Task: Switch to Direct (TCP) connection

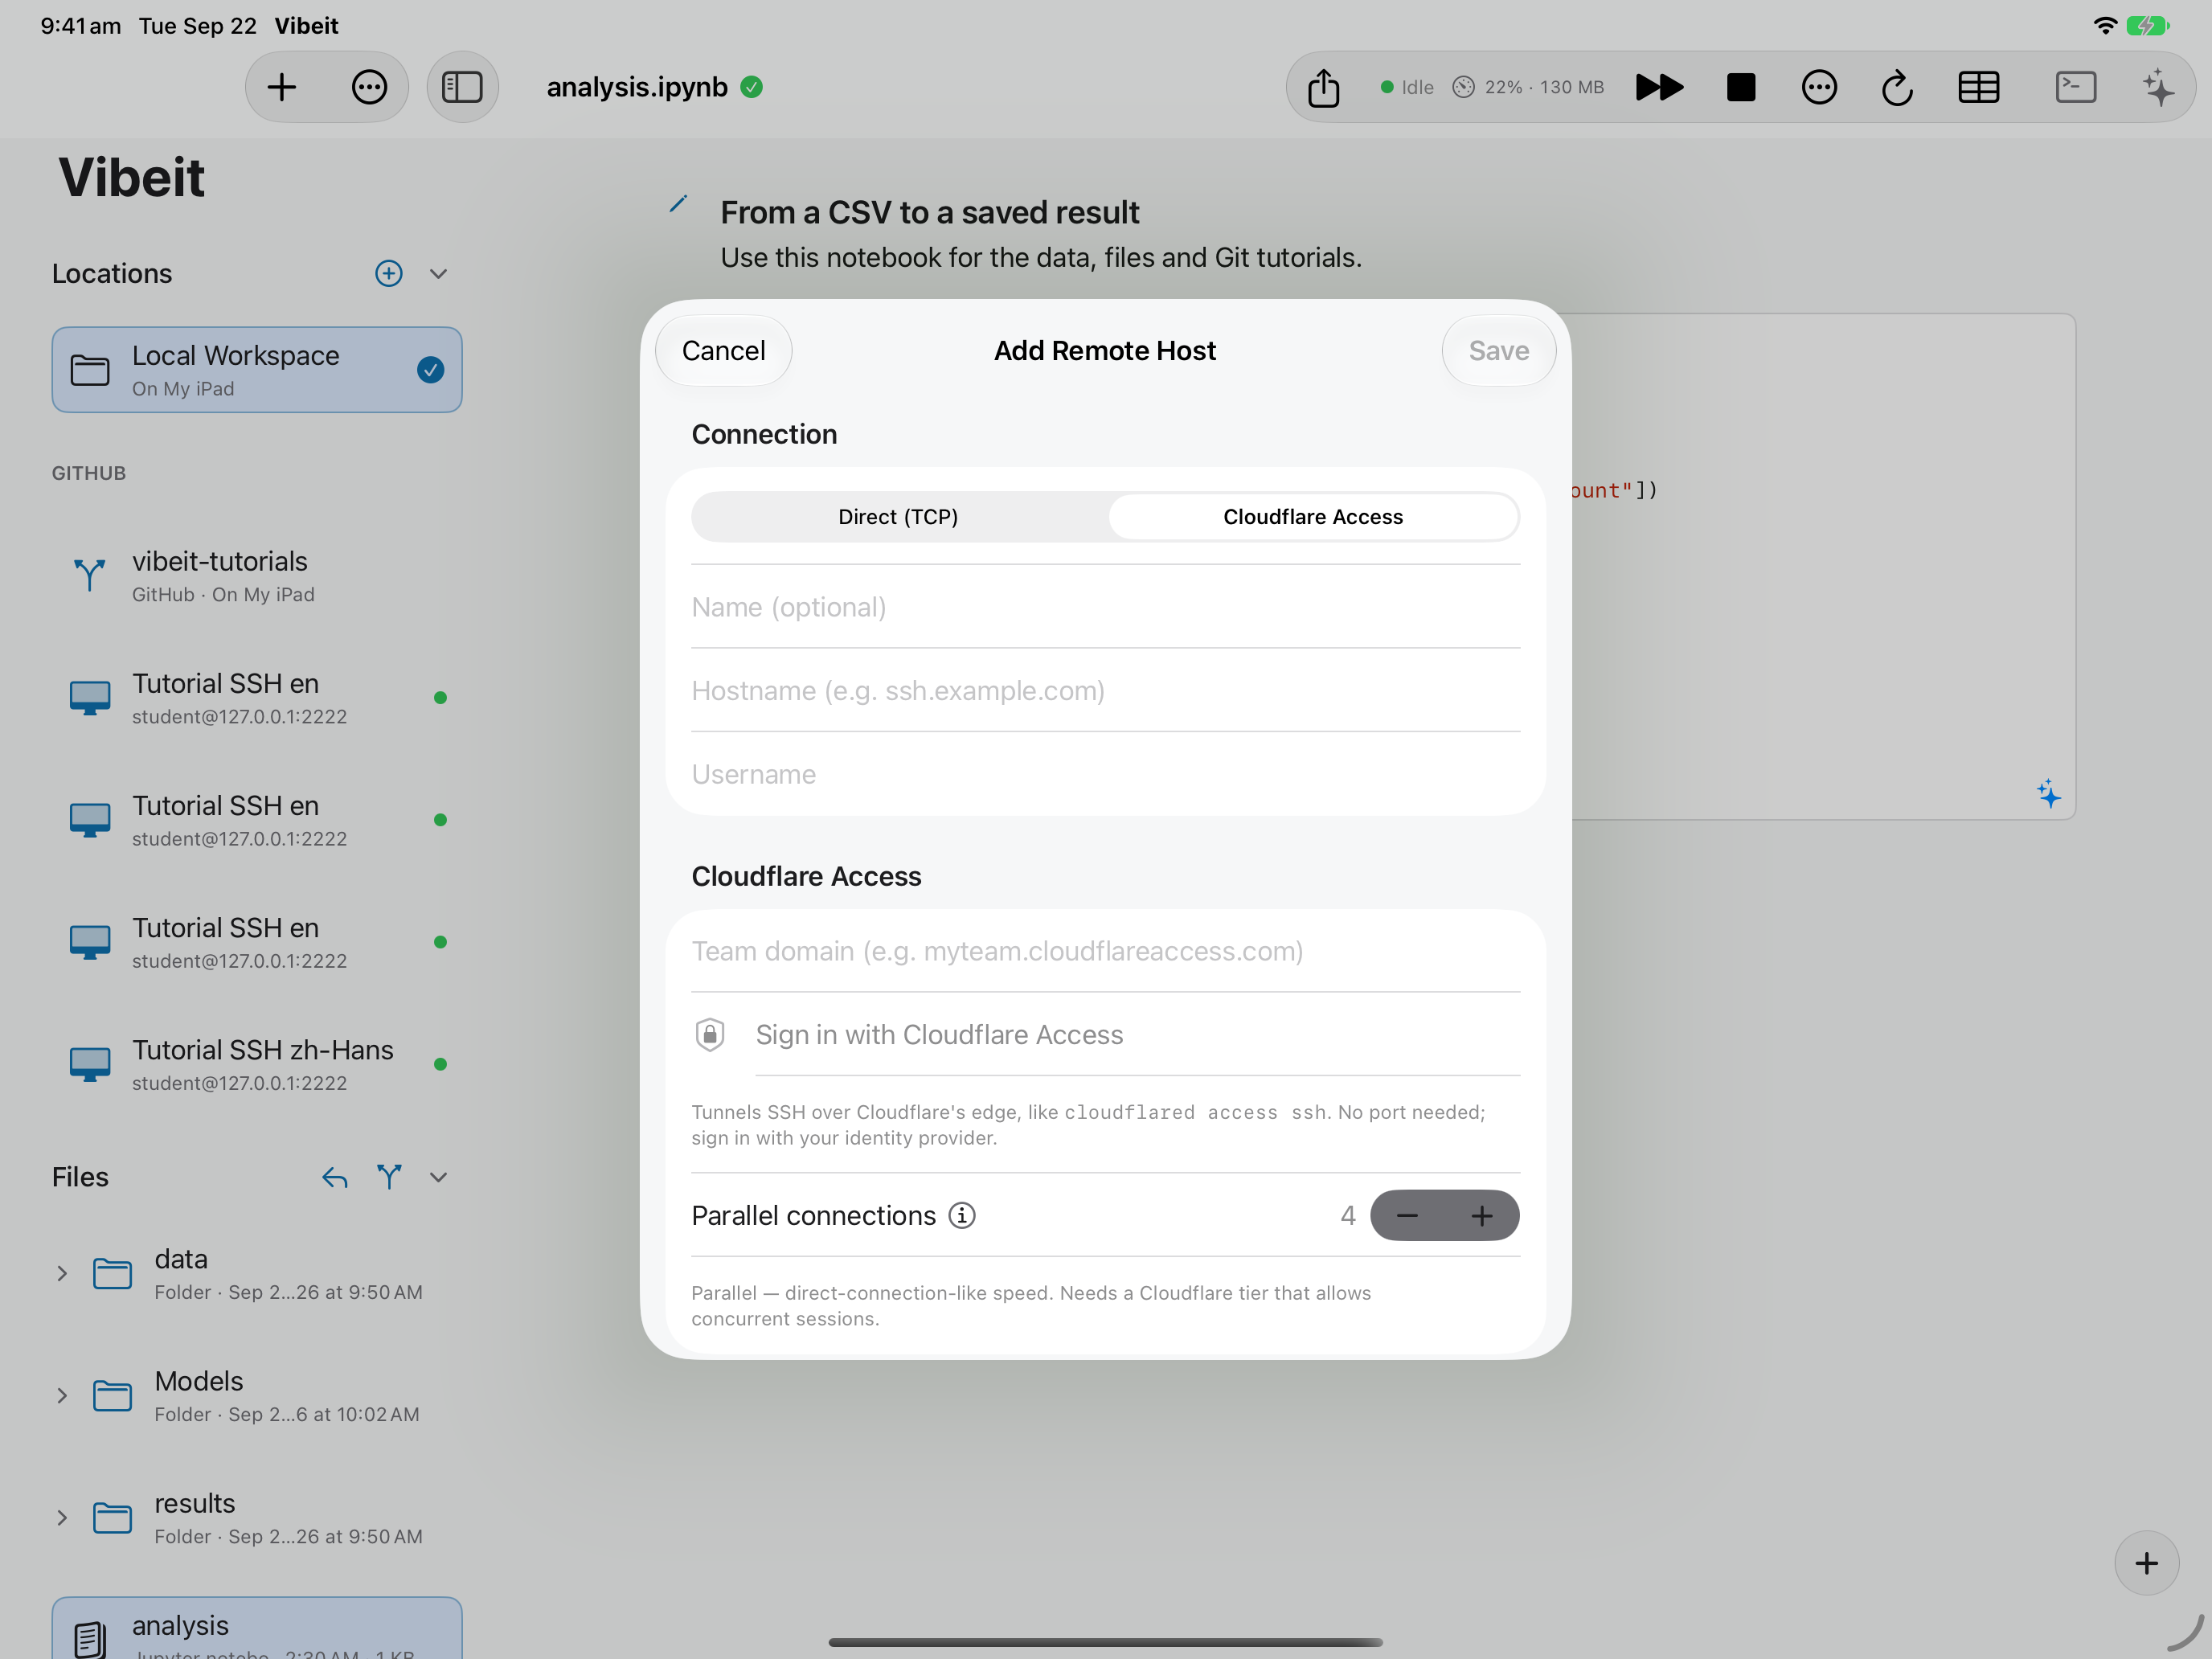Action: [898, 516]
